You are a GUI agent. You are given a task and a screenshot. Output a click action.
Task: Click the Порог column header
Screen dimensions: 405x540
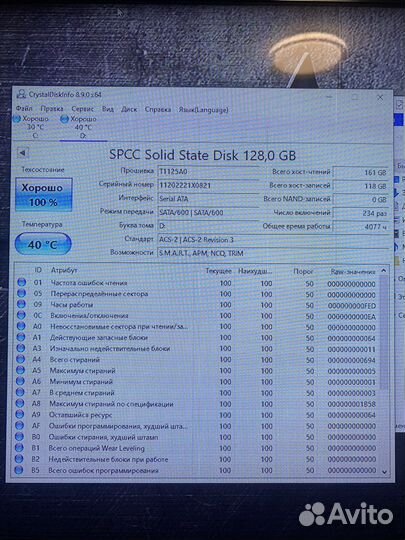tap(303, 271)
